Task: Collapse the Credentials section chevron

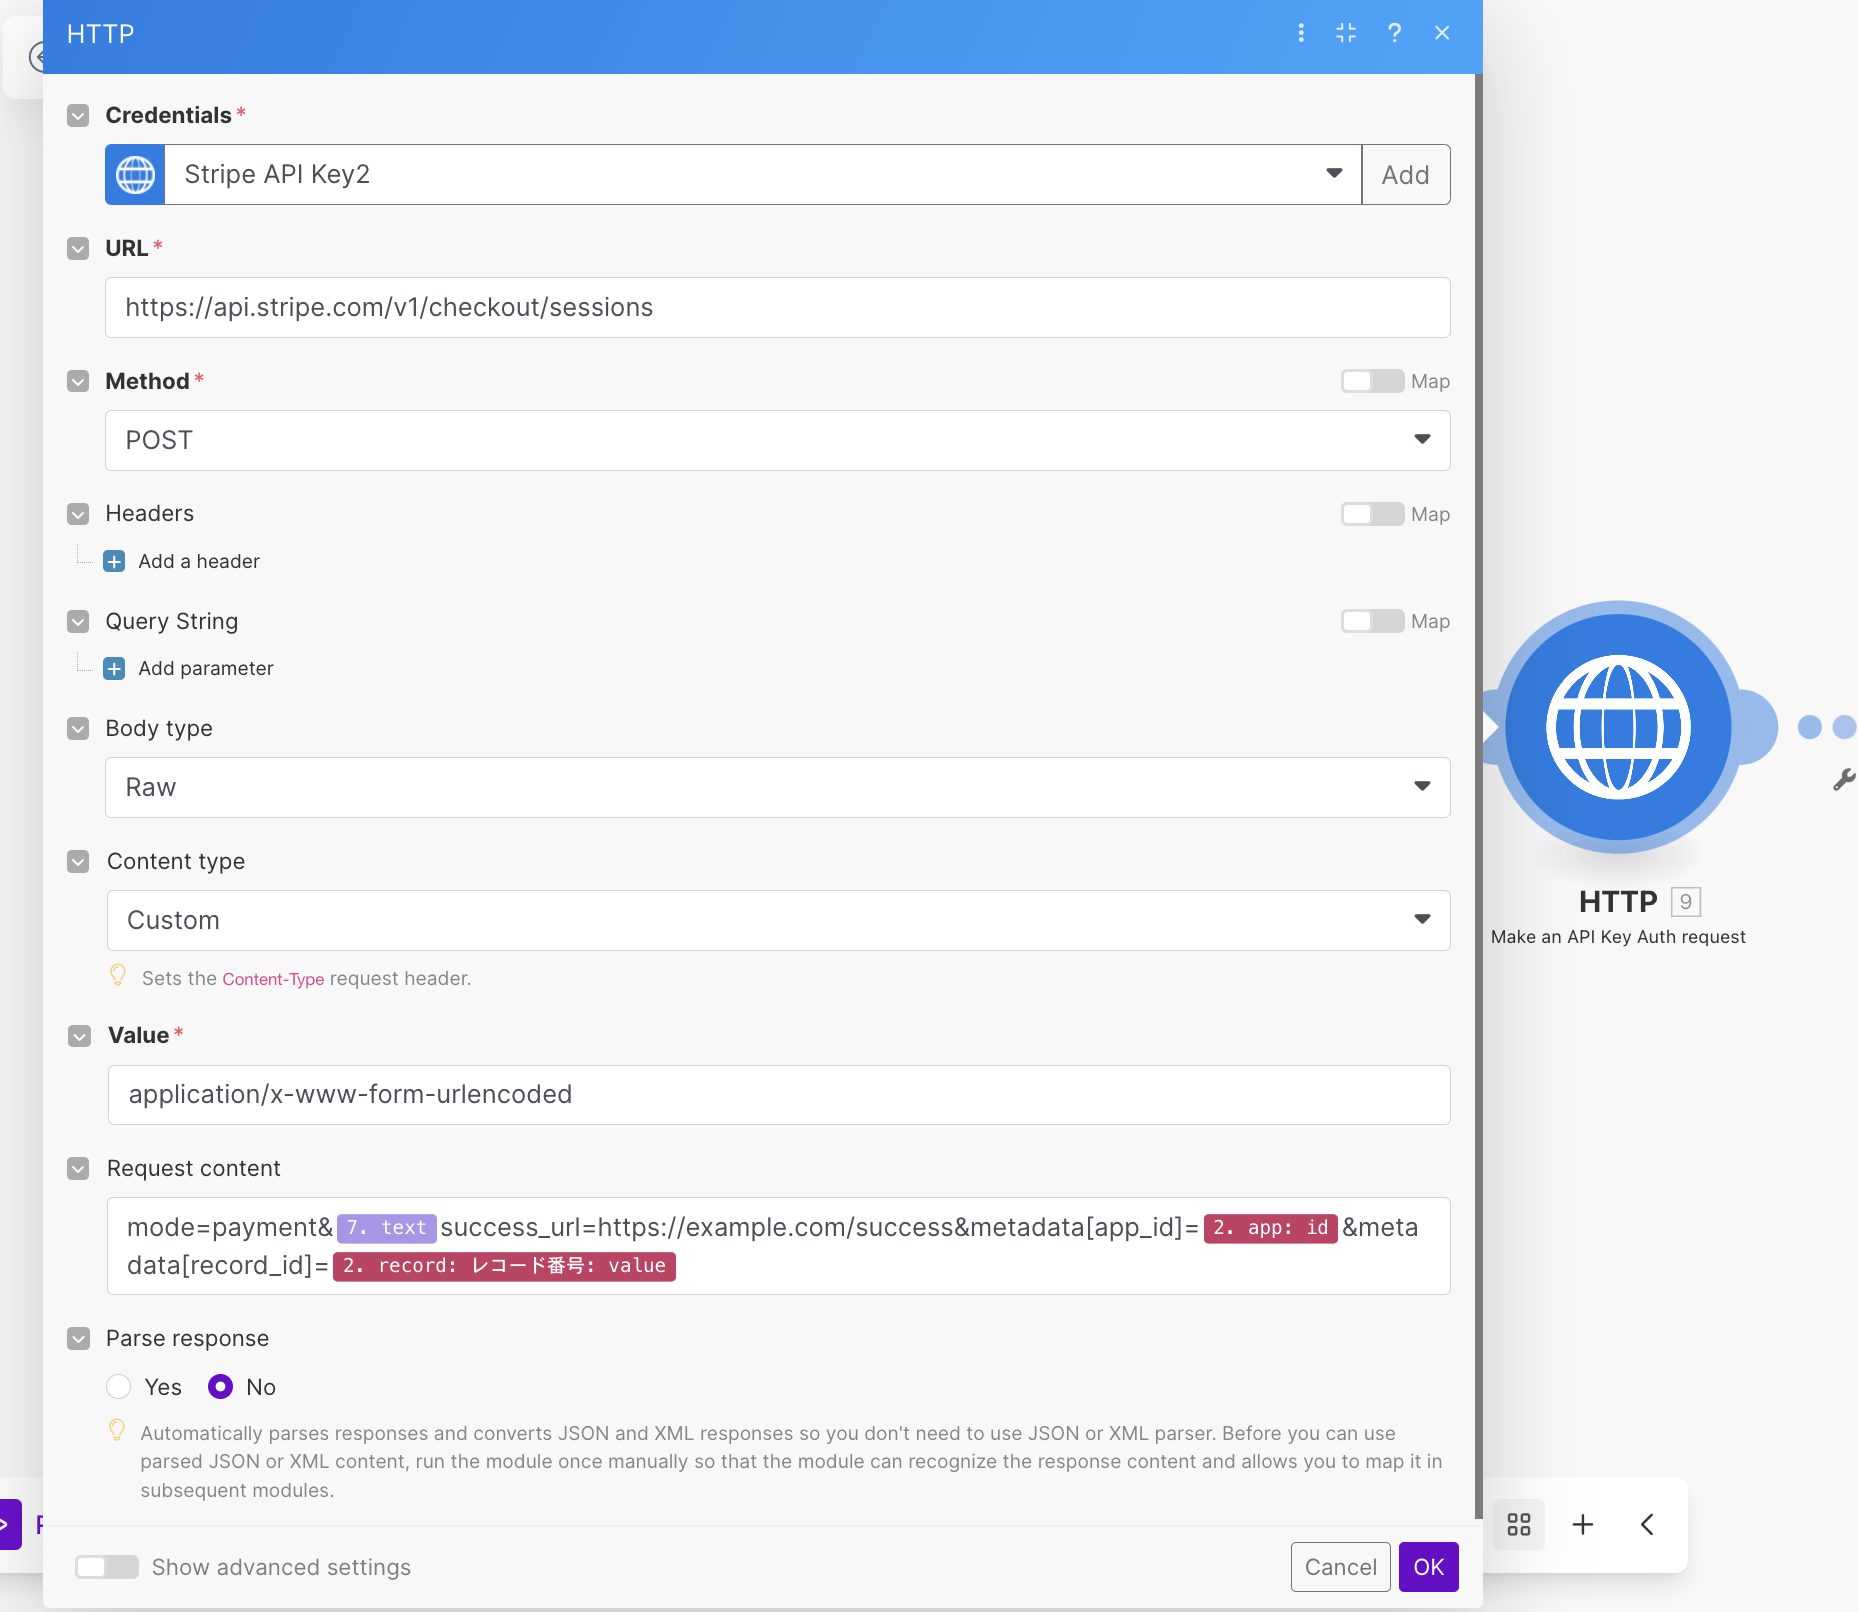Action: point(78,116)
